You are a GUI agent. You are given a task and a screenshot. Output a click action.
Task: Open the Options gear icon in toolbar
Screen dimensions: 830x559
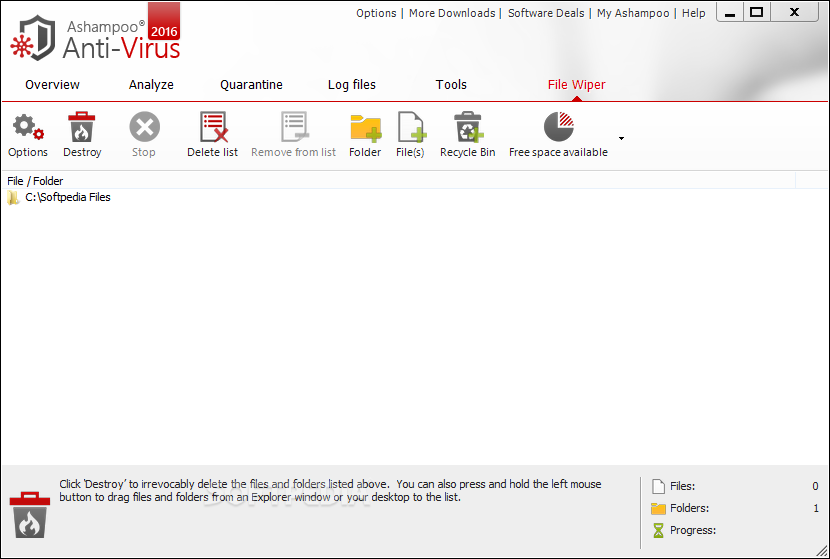pos(28,127)
